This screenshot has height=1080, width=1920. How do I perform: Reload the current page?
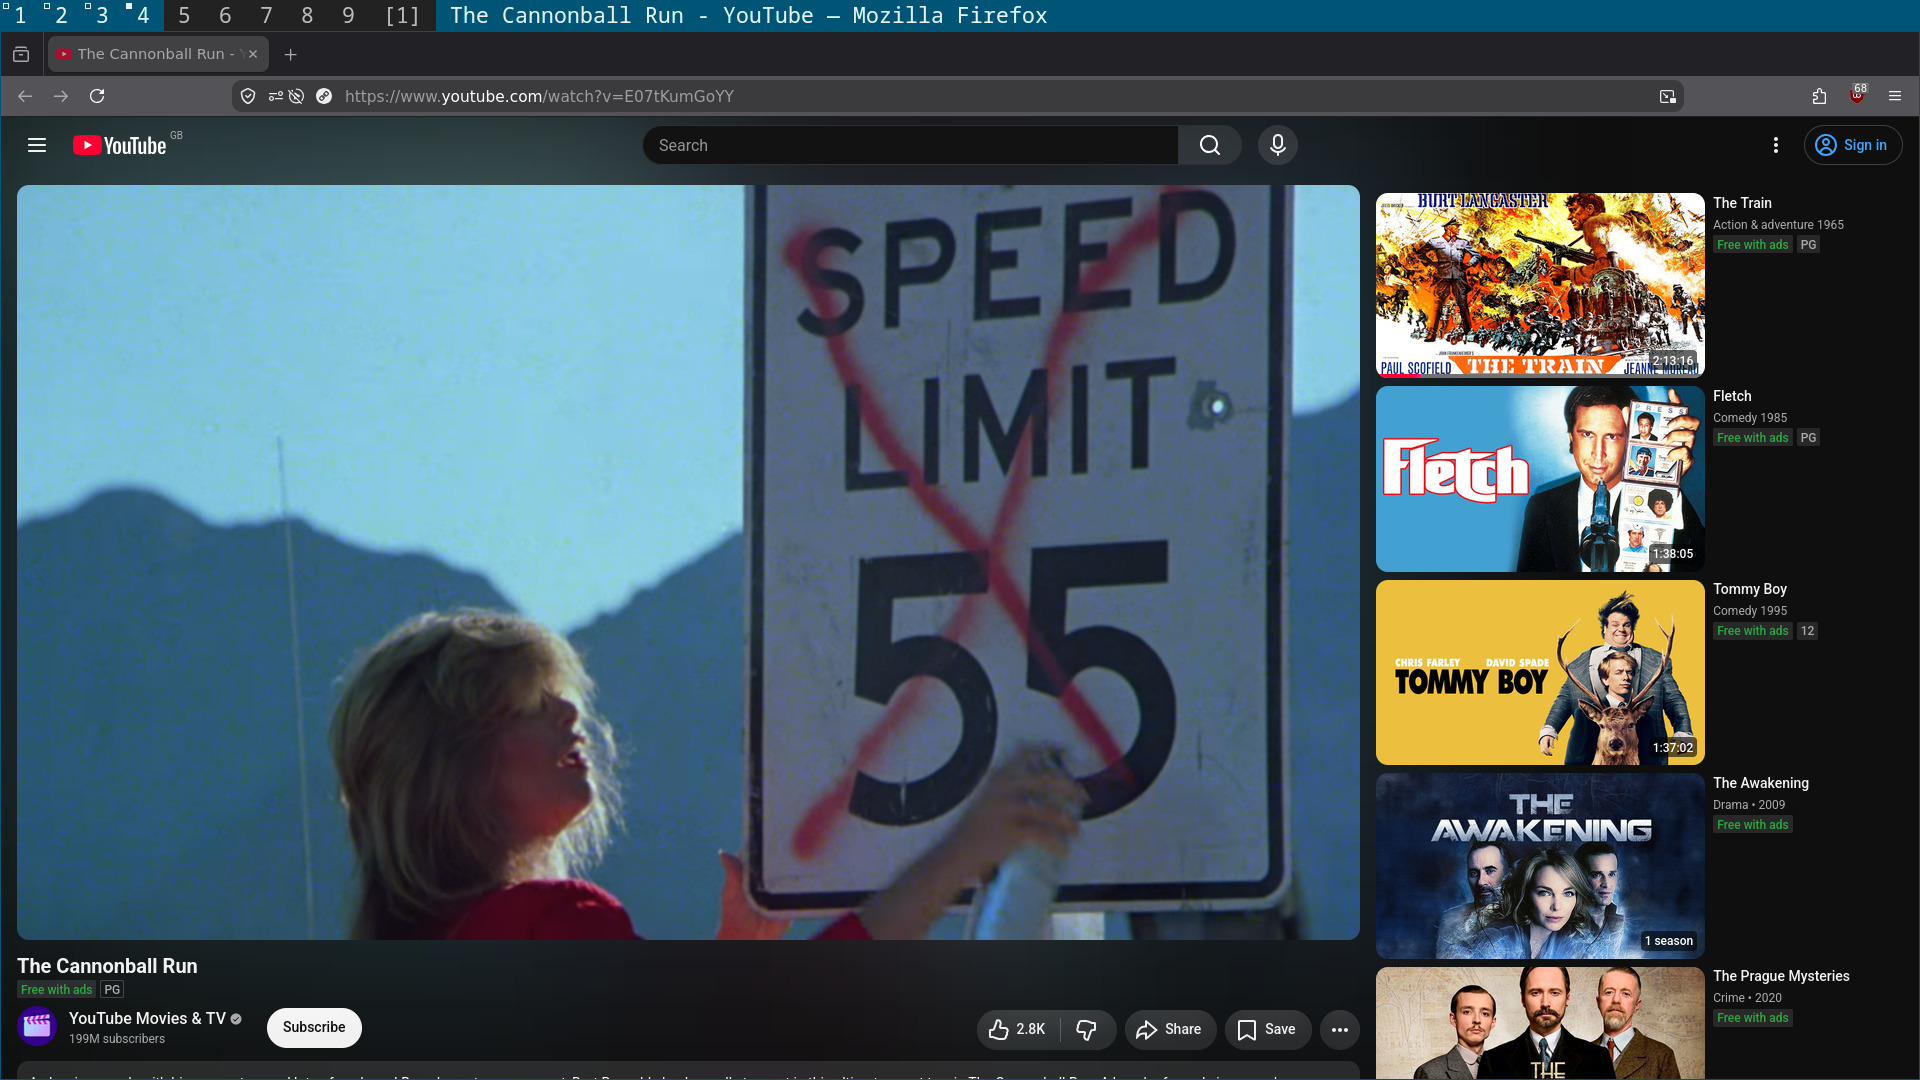pos(97,96)
